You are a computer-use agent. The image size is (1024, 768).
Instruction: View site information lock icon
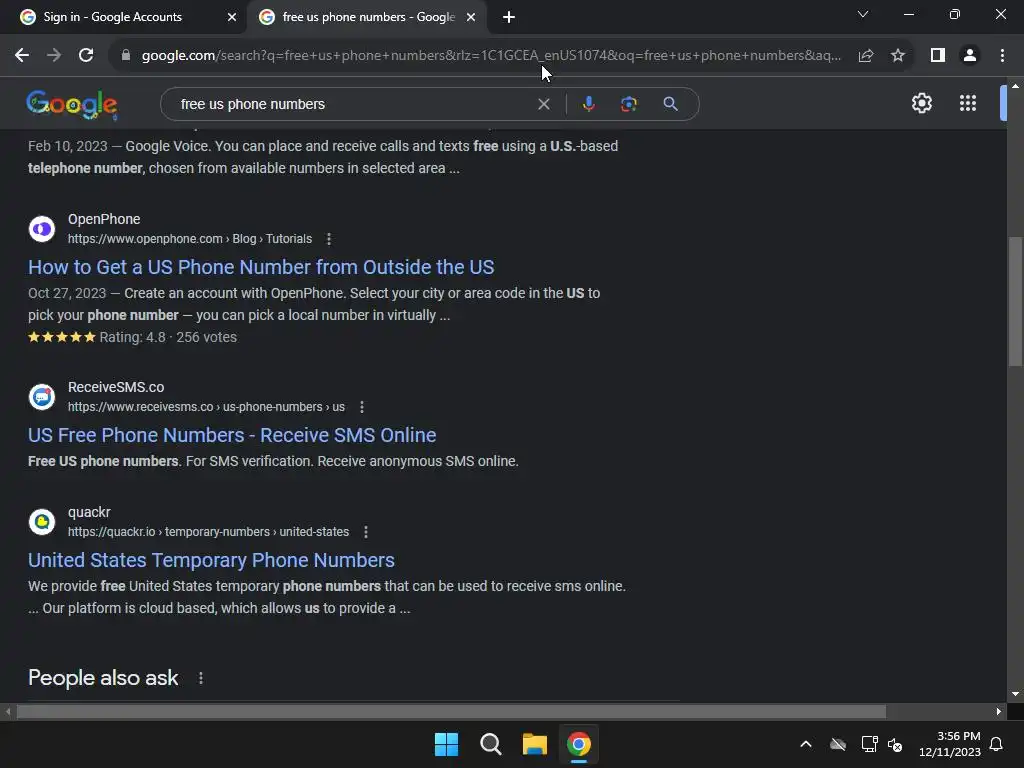pyautogui.click(x=126, y=56)
